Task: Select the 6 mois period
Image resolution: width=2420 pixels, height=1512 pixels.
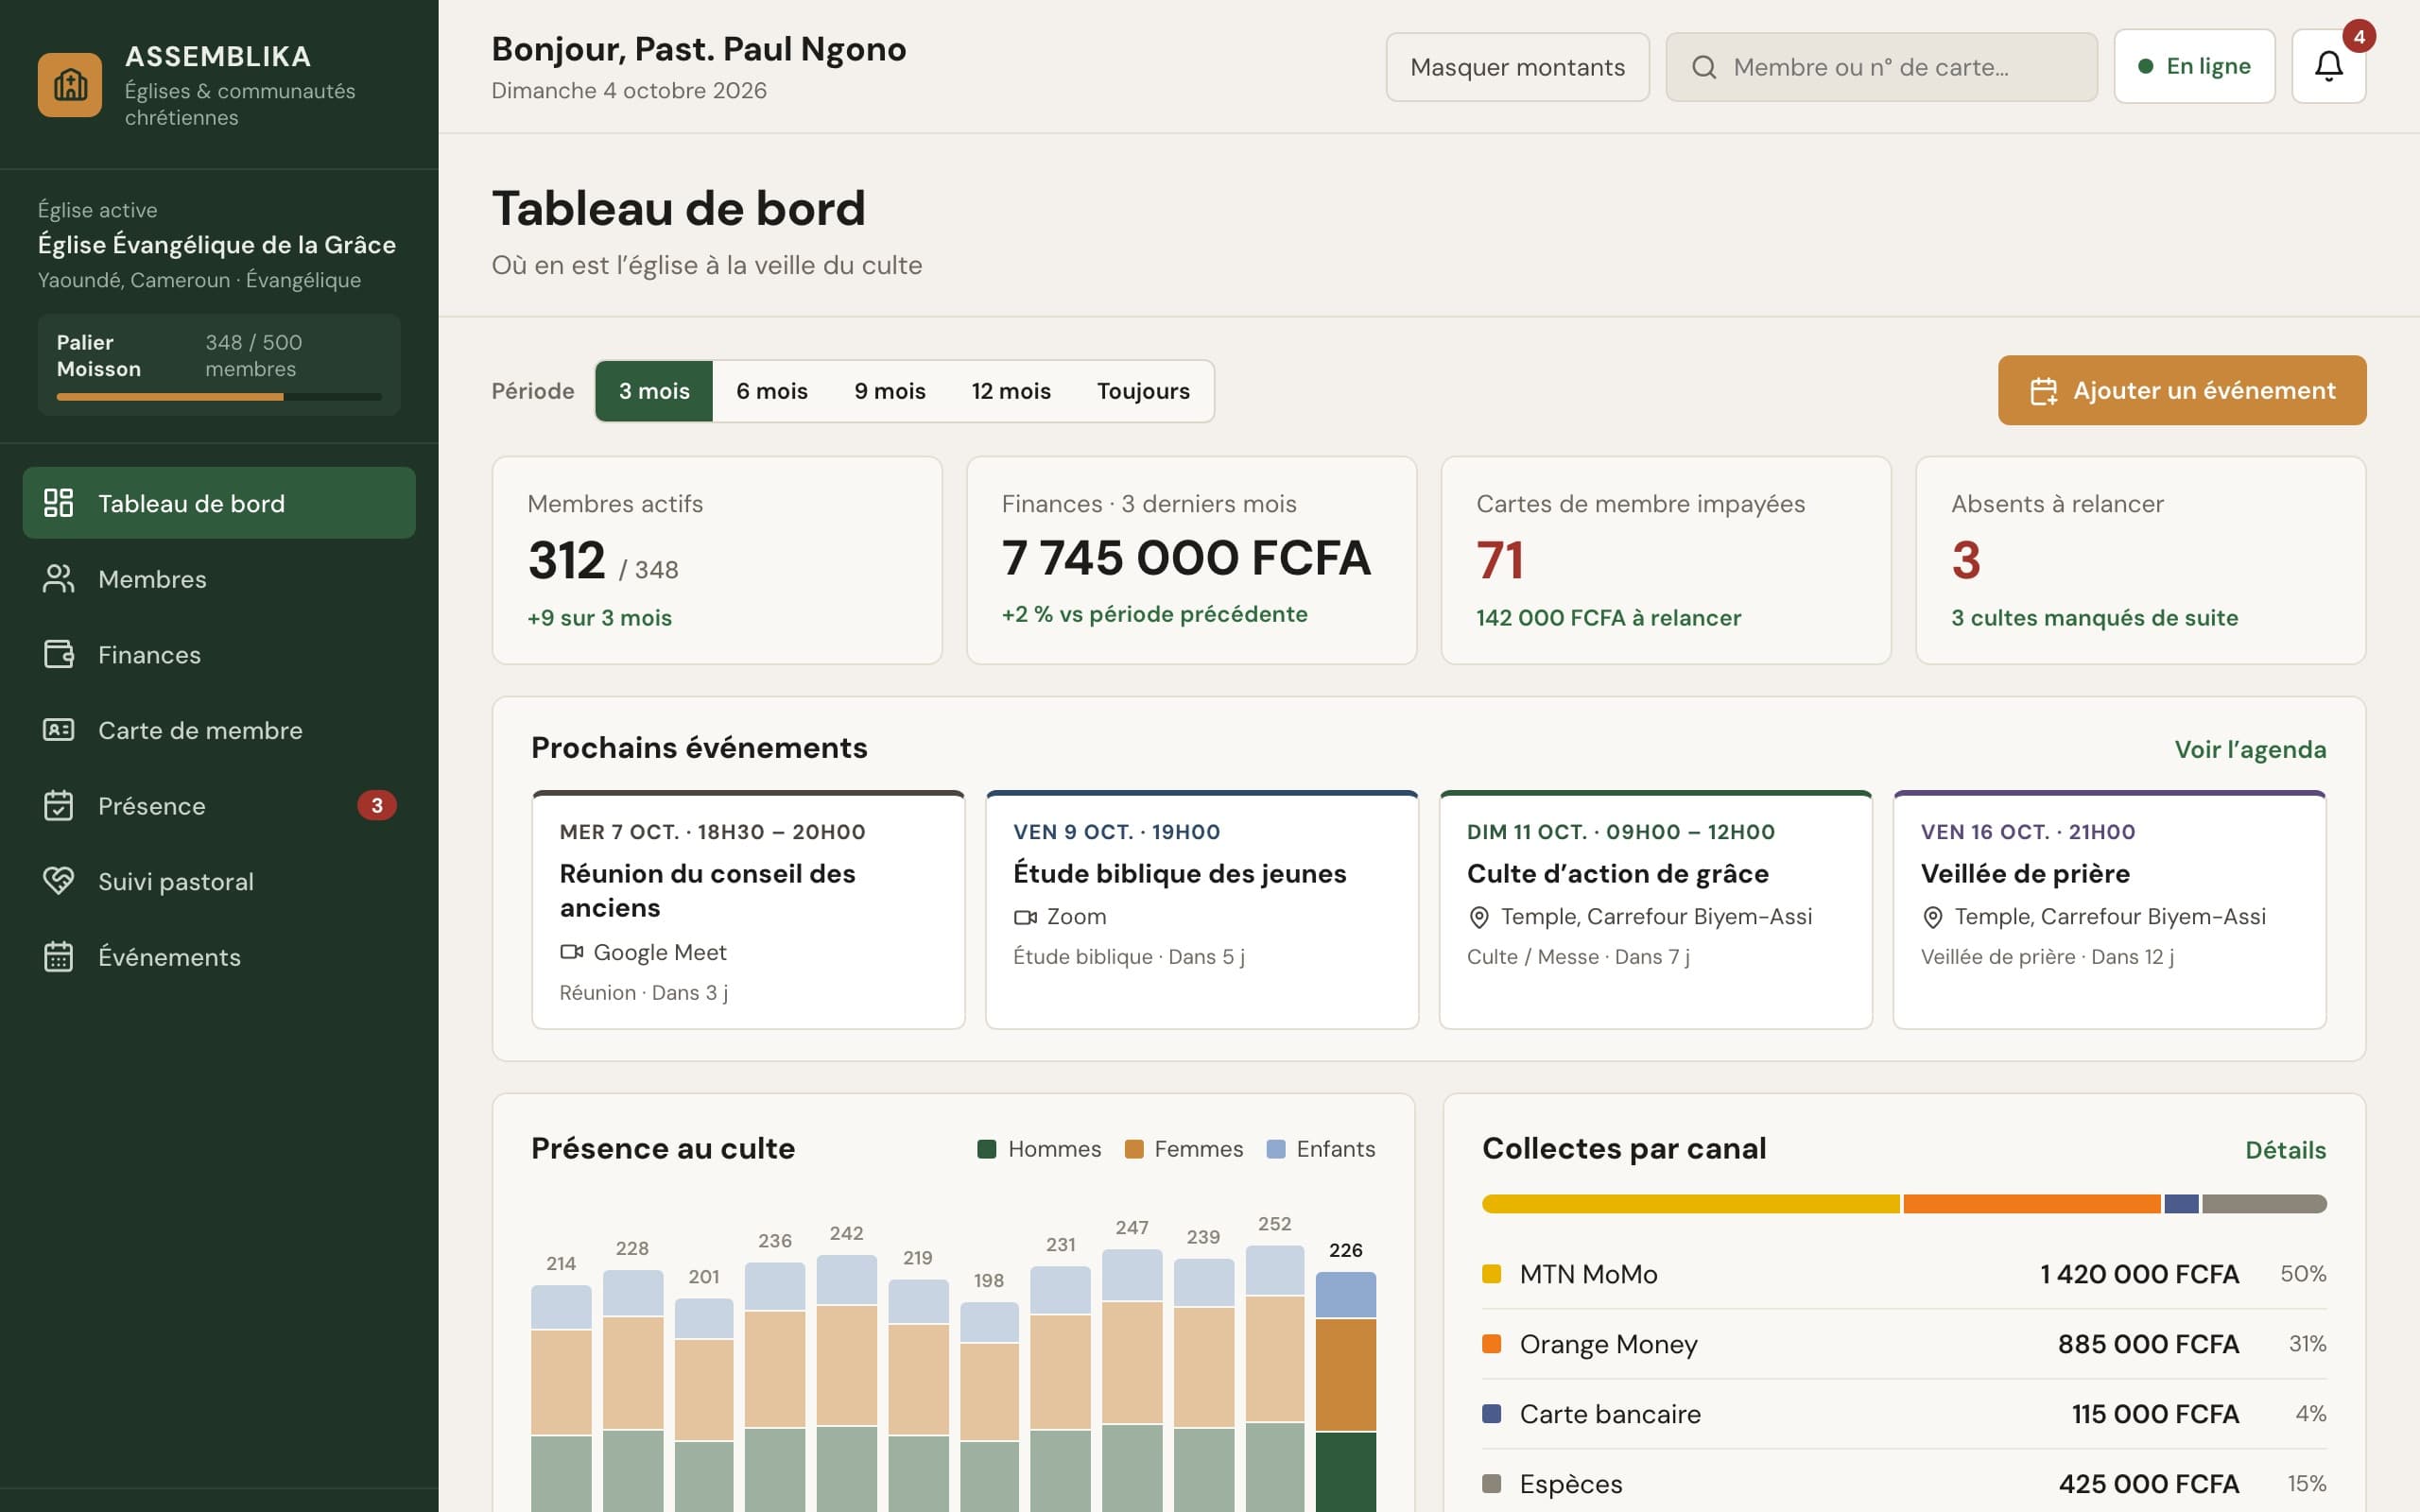Action: coord(772,391)
